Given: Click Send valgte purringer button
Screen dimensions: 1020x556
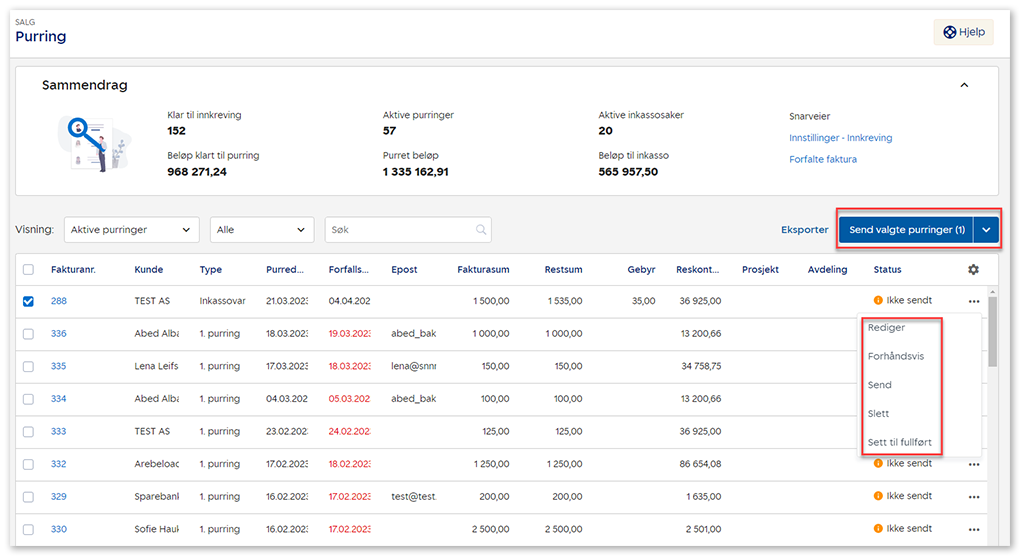Looking at the screenshot, I should pos(906,230).
